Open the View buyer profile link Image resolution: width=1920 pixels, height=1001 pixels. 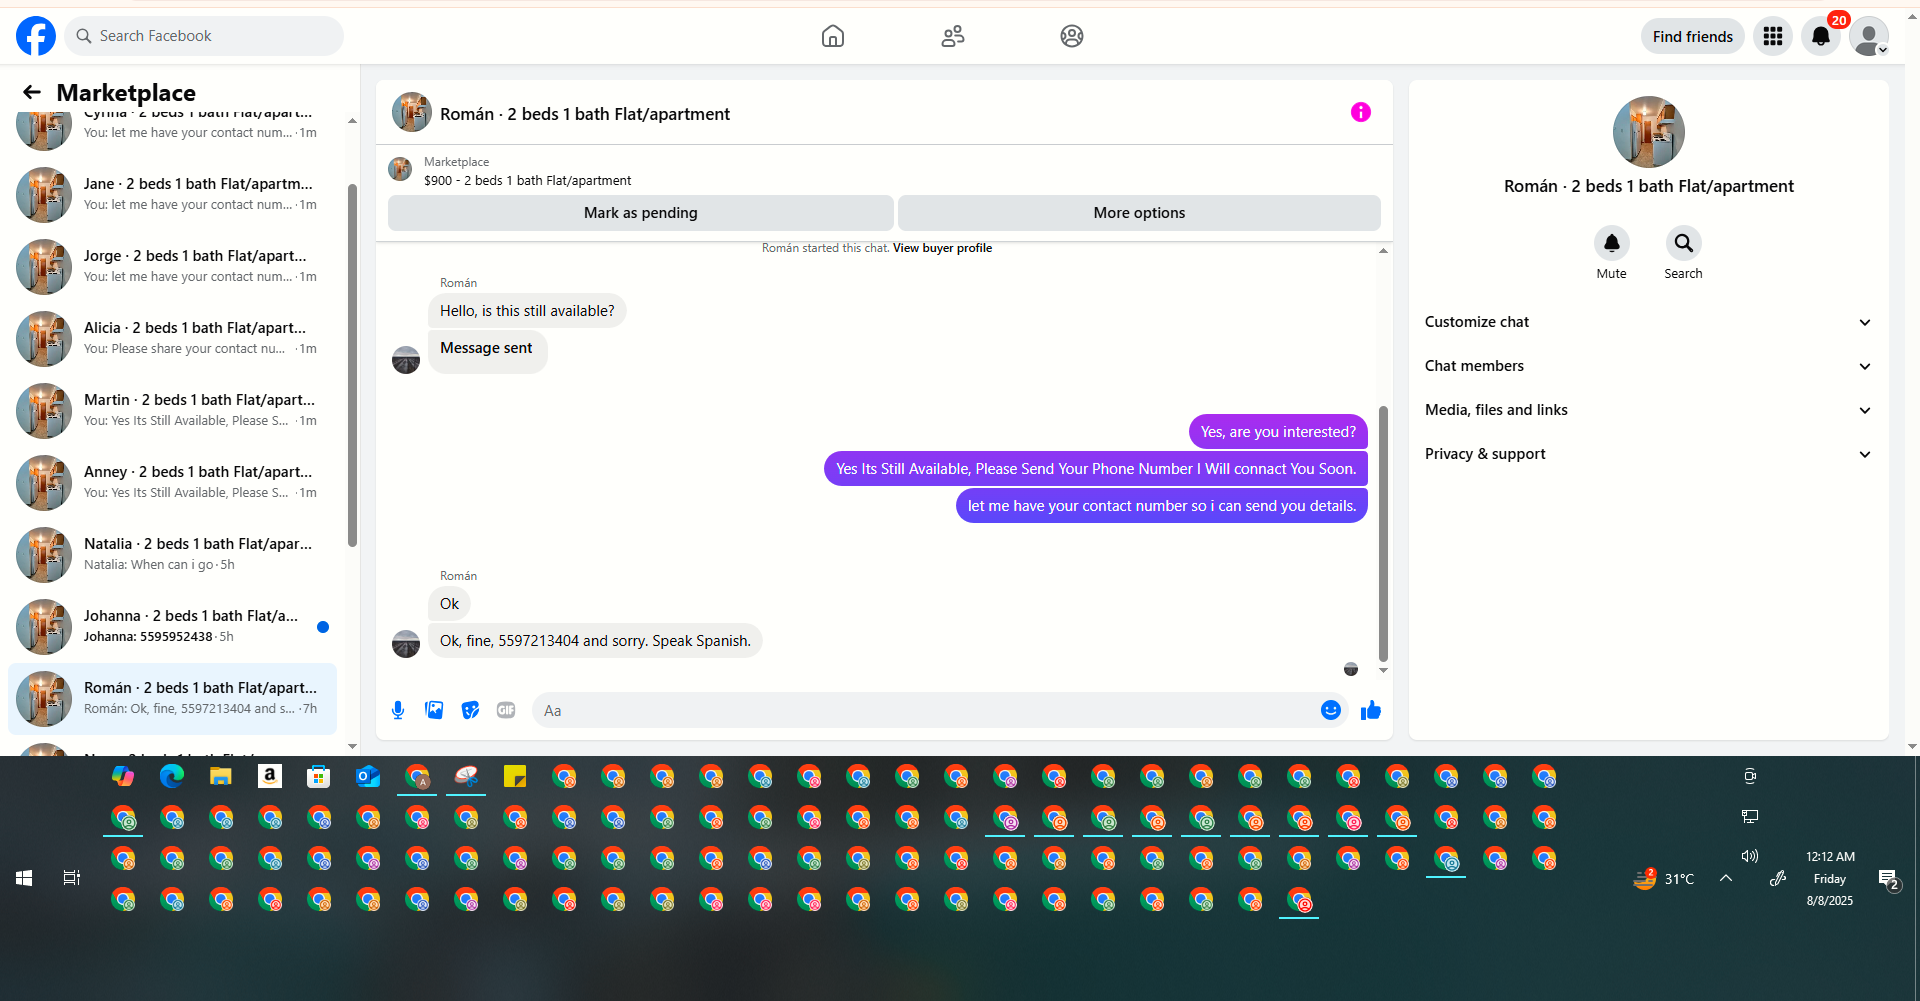942,248
